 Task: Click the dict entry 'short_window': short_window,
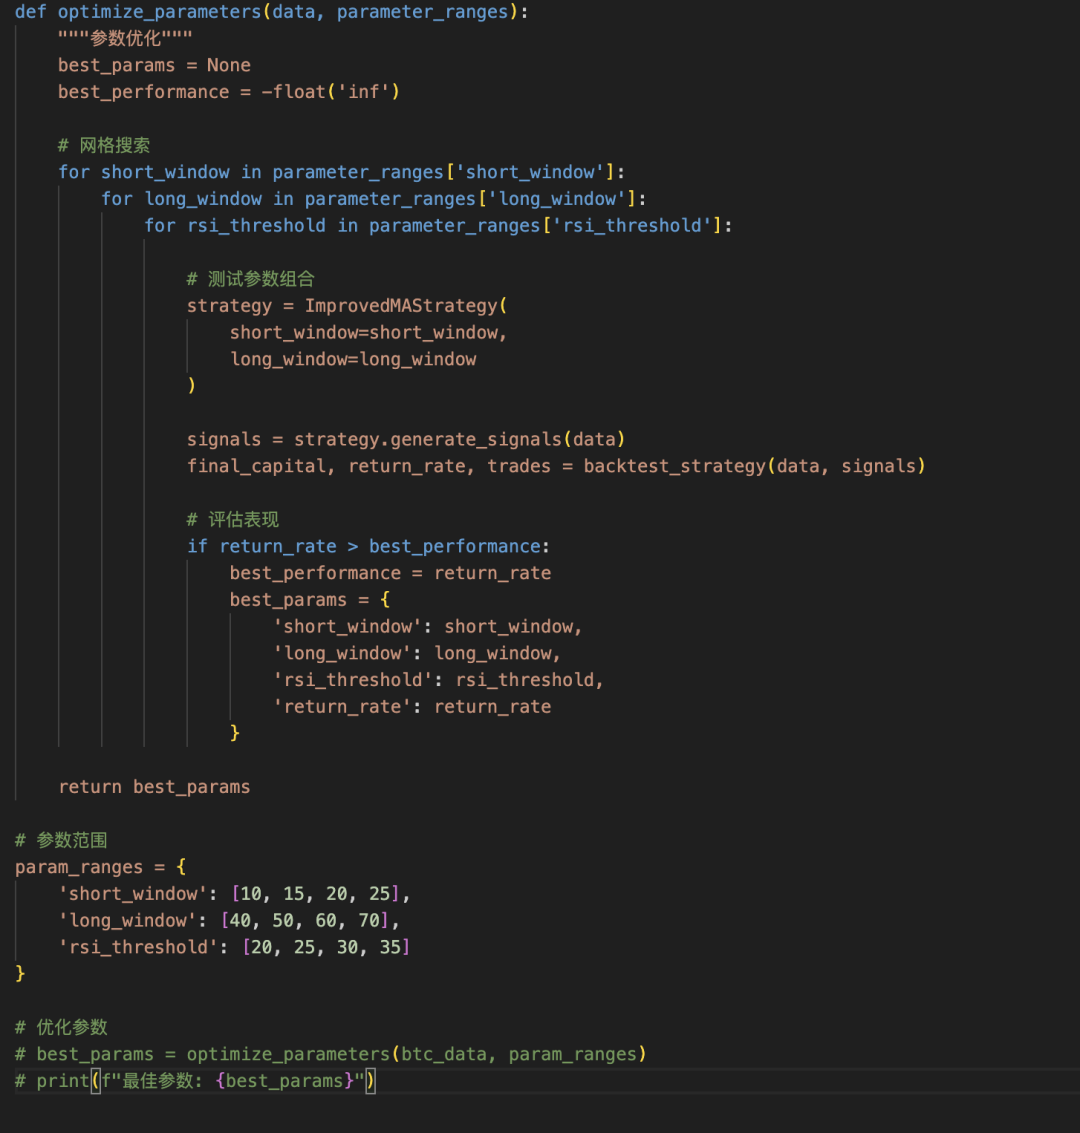[x=428, y=626]
